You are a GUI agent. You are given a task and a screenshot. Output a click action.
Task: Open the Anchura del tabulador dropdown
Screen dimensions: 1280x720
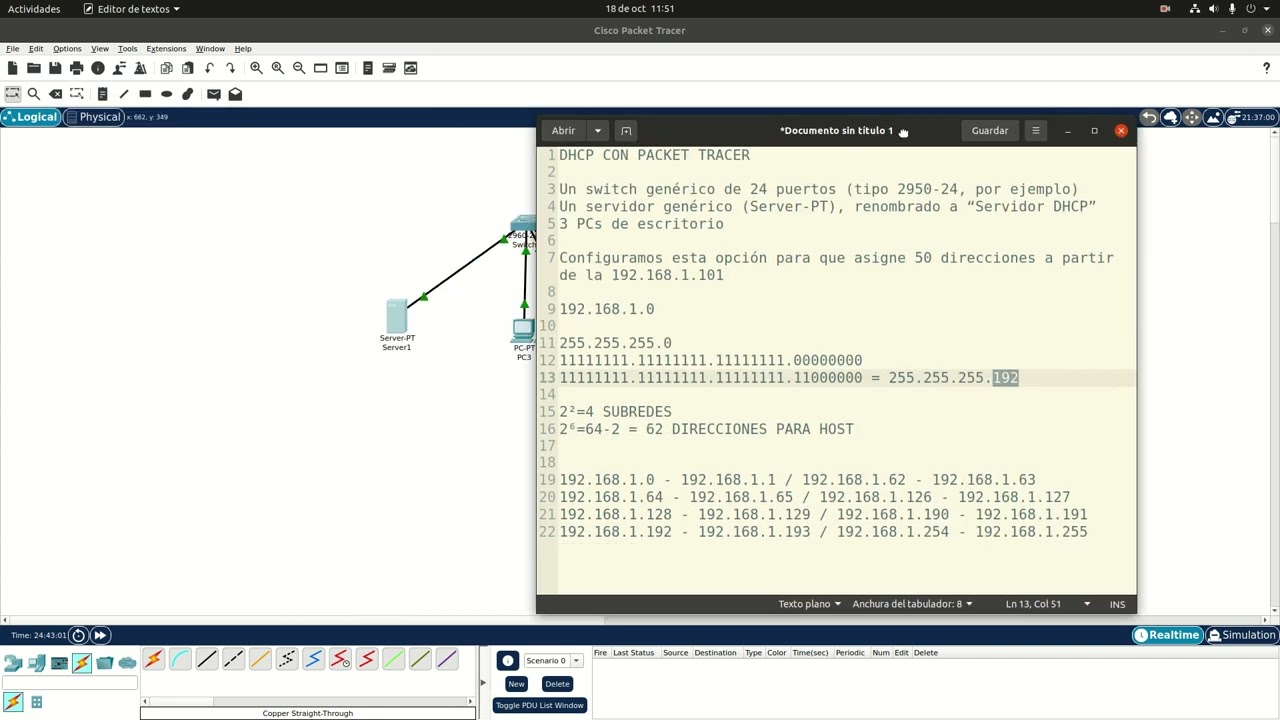pos(912,604)
